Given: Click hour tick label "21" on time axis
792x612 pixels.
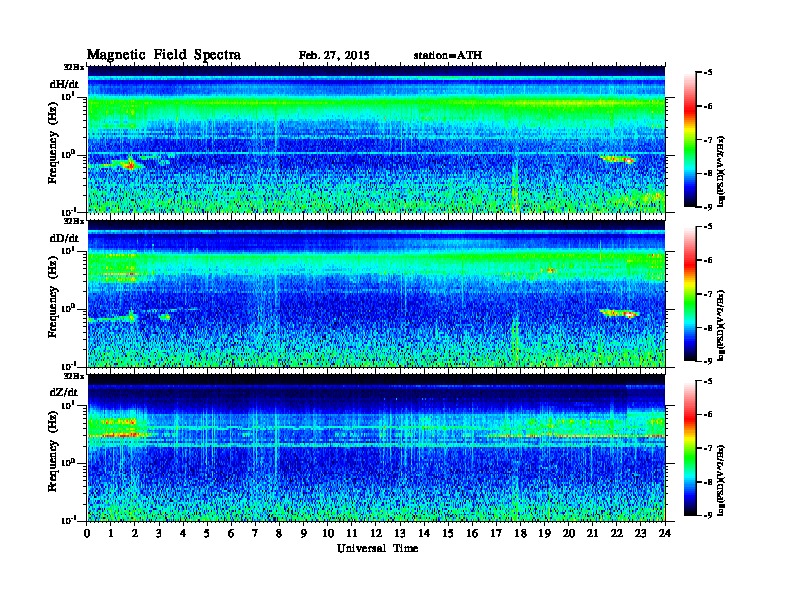Looking at the screenshot, I should point(592,533).
